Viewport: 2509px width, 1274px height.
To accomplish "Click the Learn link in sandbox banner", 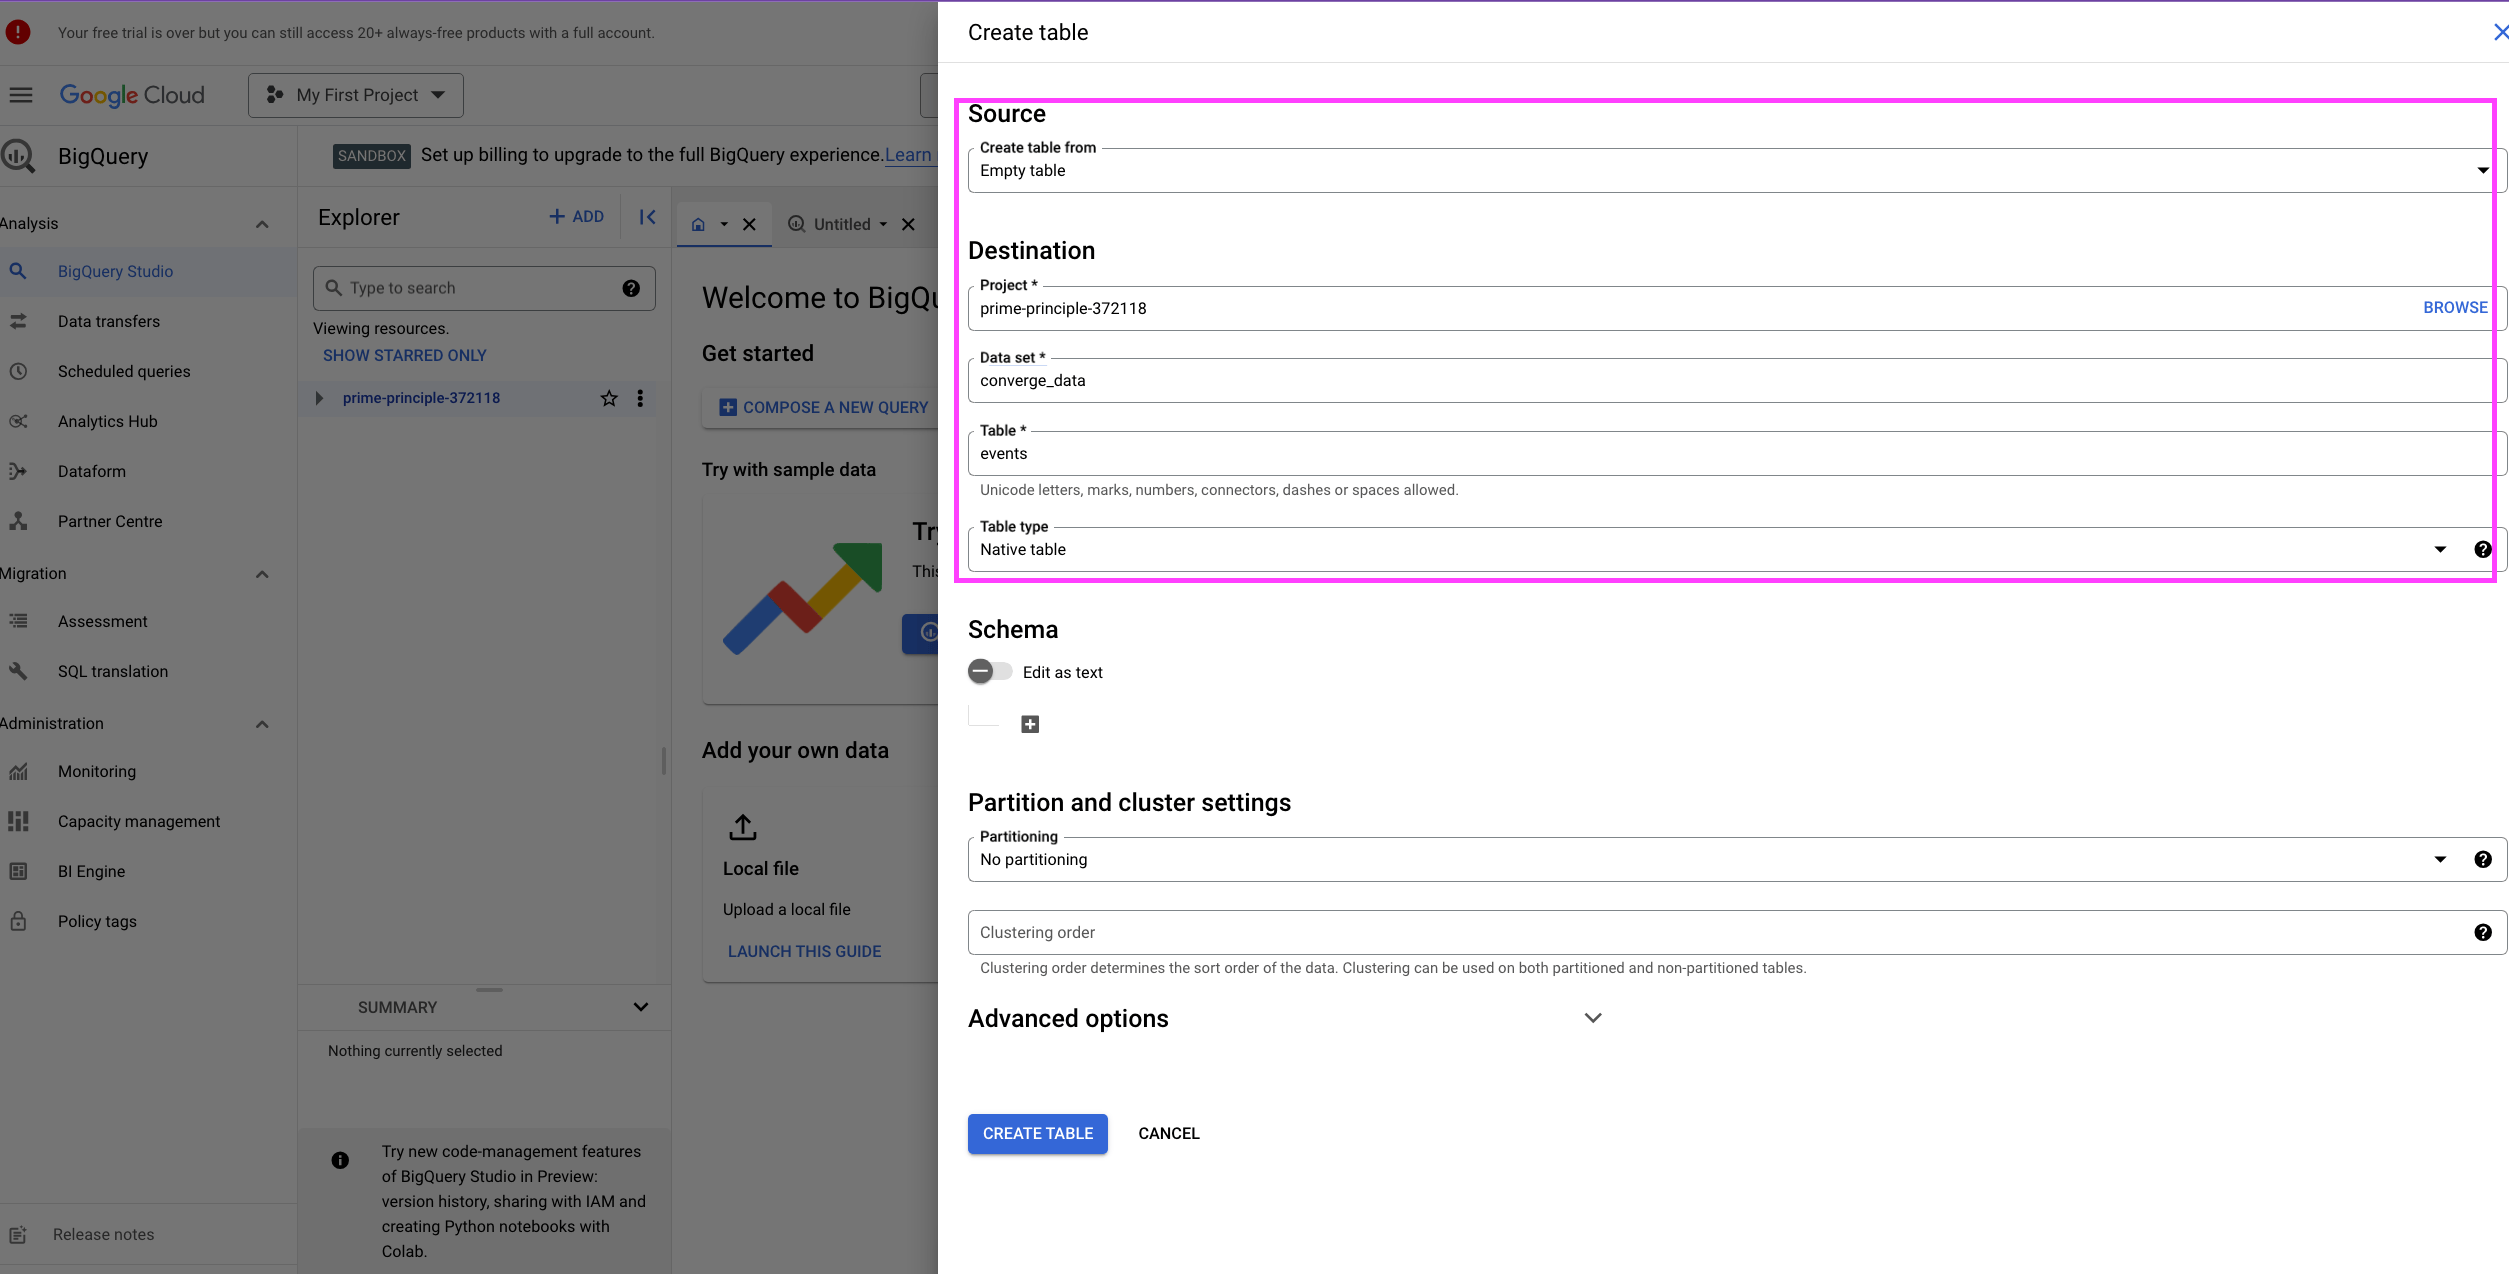I will (908, 155).
